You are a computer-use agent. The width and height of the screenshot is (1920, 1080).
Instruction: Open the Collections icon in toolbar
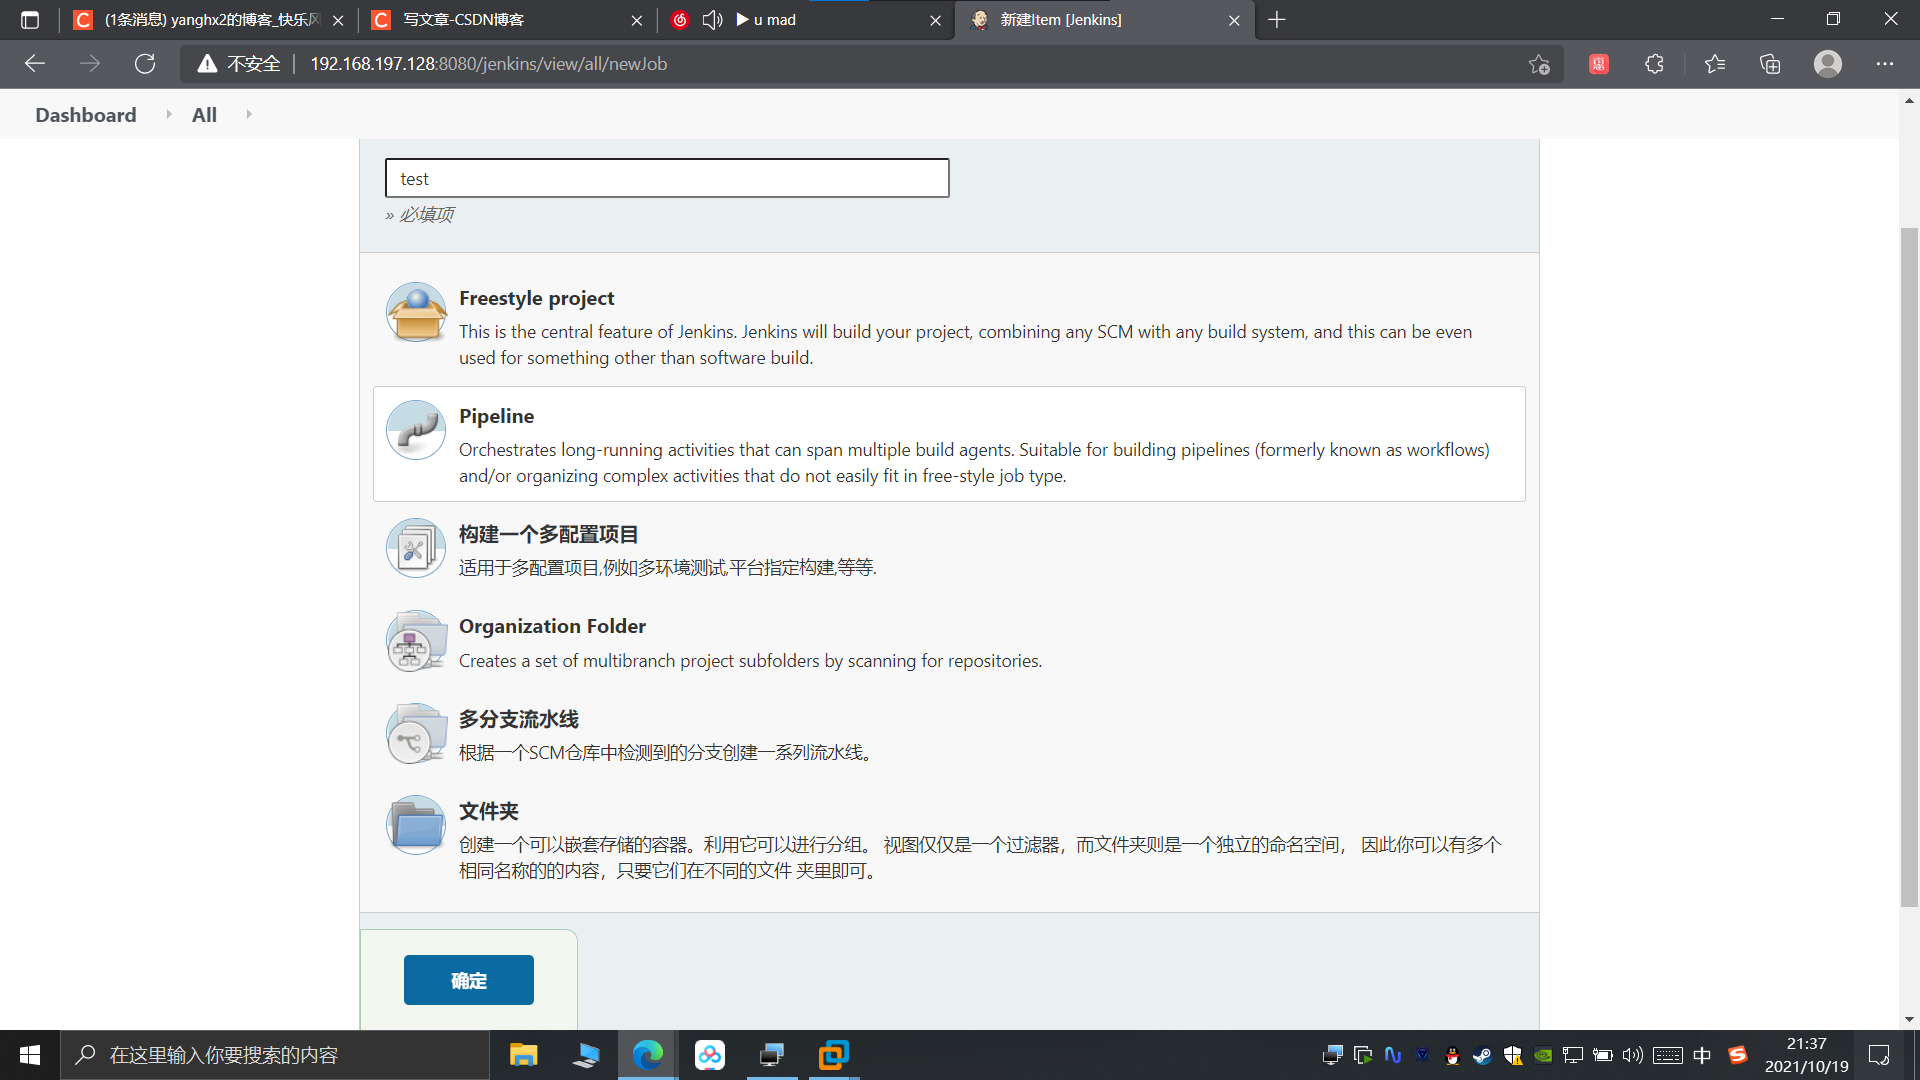point(1770,63)
